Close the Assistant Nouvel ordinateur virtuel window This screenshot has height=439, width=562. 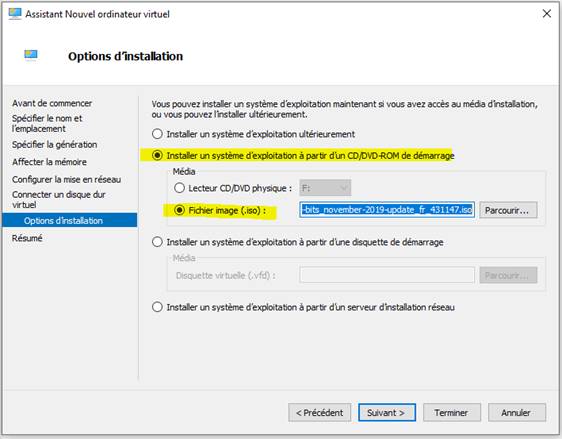coord(547,14)
